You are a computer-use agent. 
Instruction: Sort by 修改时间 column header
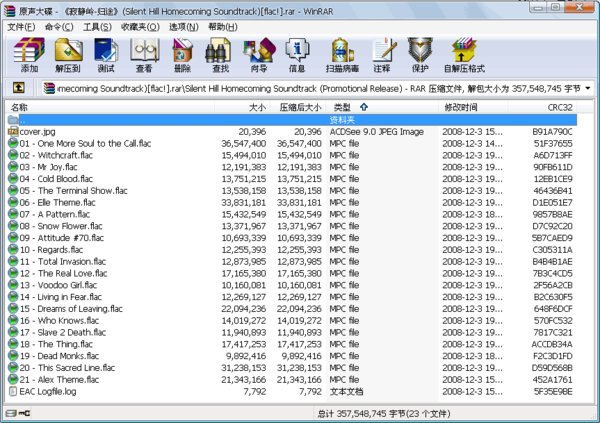coord(473,107)
